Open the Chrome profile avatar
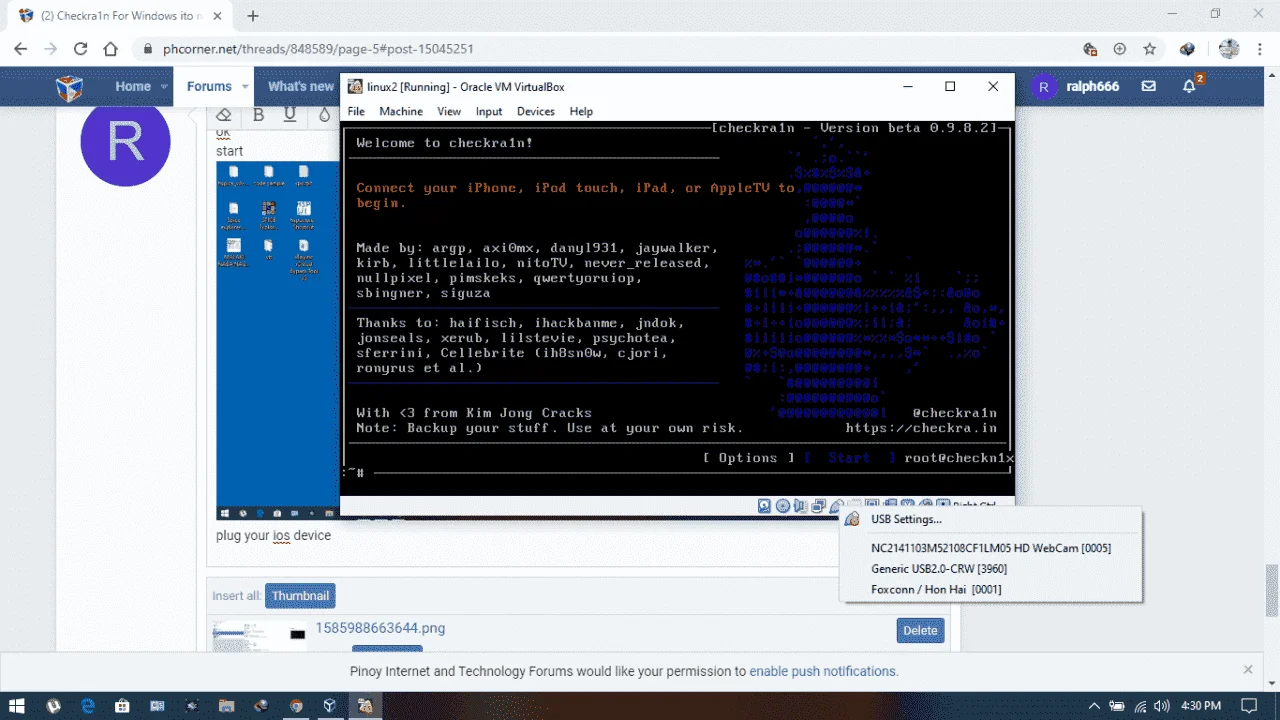 1228,49
